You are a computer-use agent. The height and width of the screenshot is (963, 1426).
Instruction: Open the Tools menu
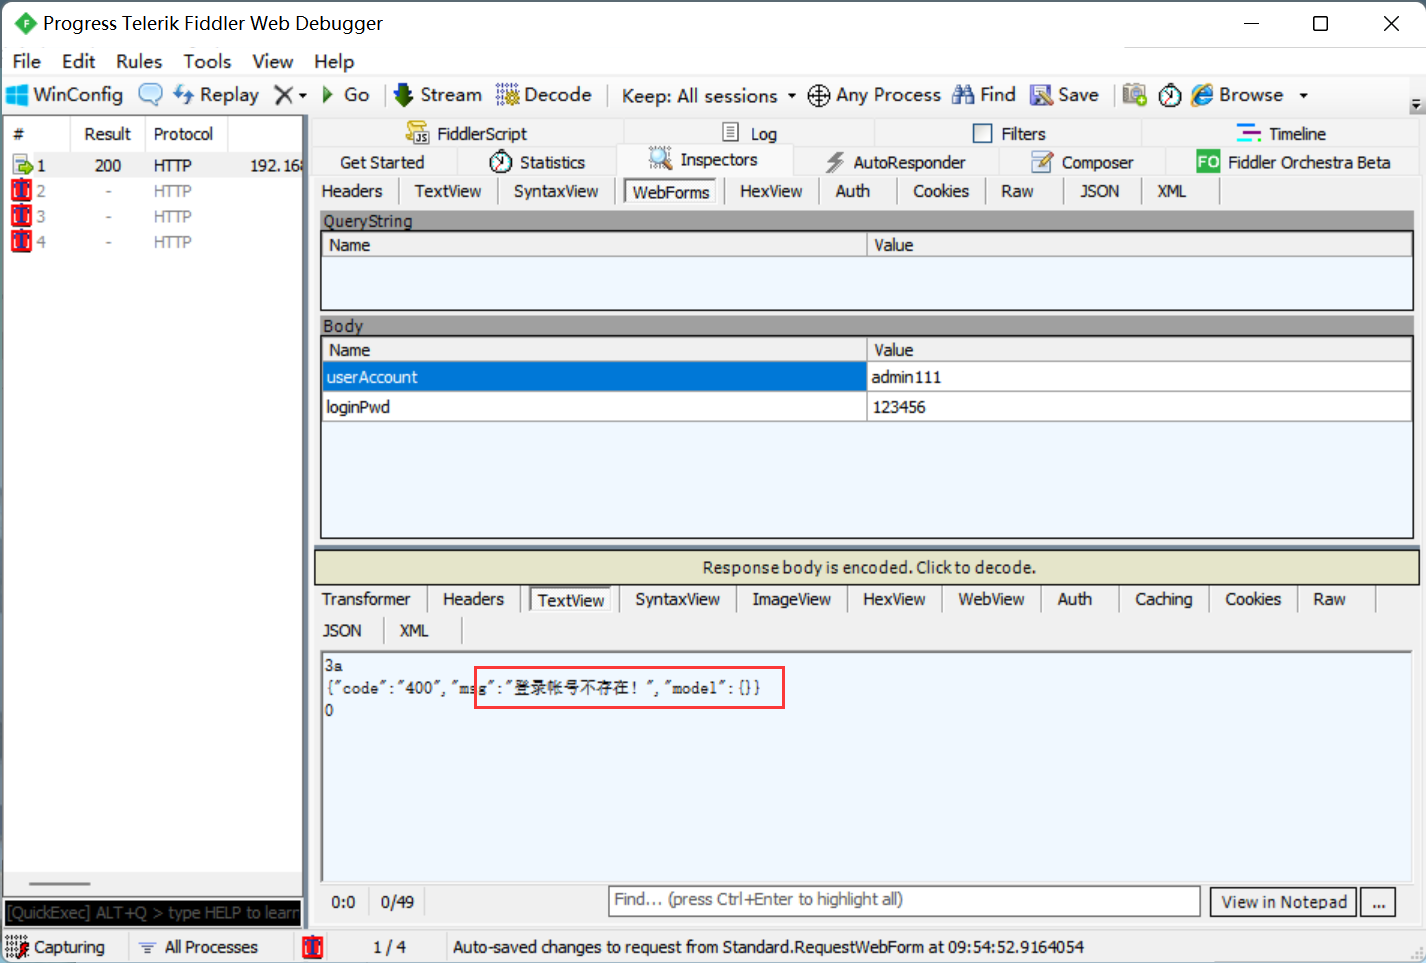(x=207, y=61)
